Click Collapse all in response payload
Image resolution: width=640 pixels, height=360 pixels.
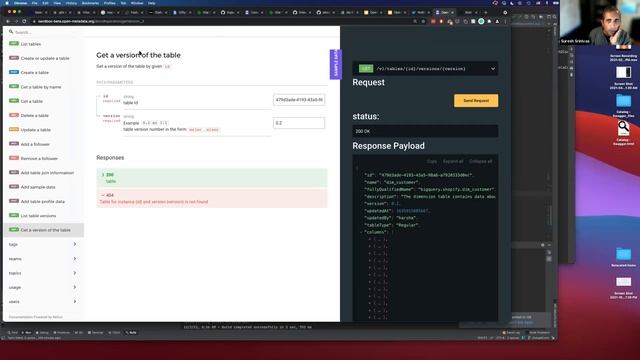[x=480, y=161]
